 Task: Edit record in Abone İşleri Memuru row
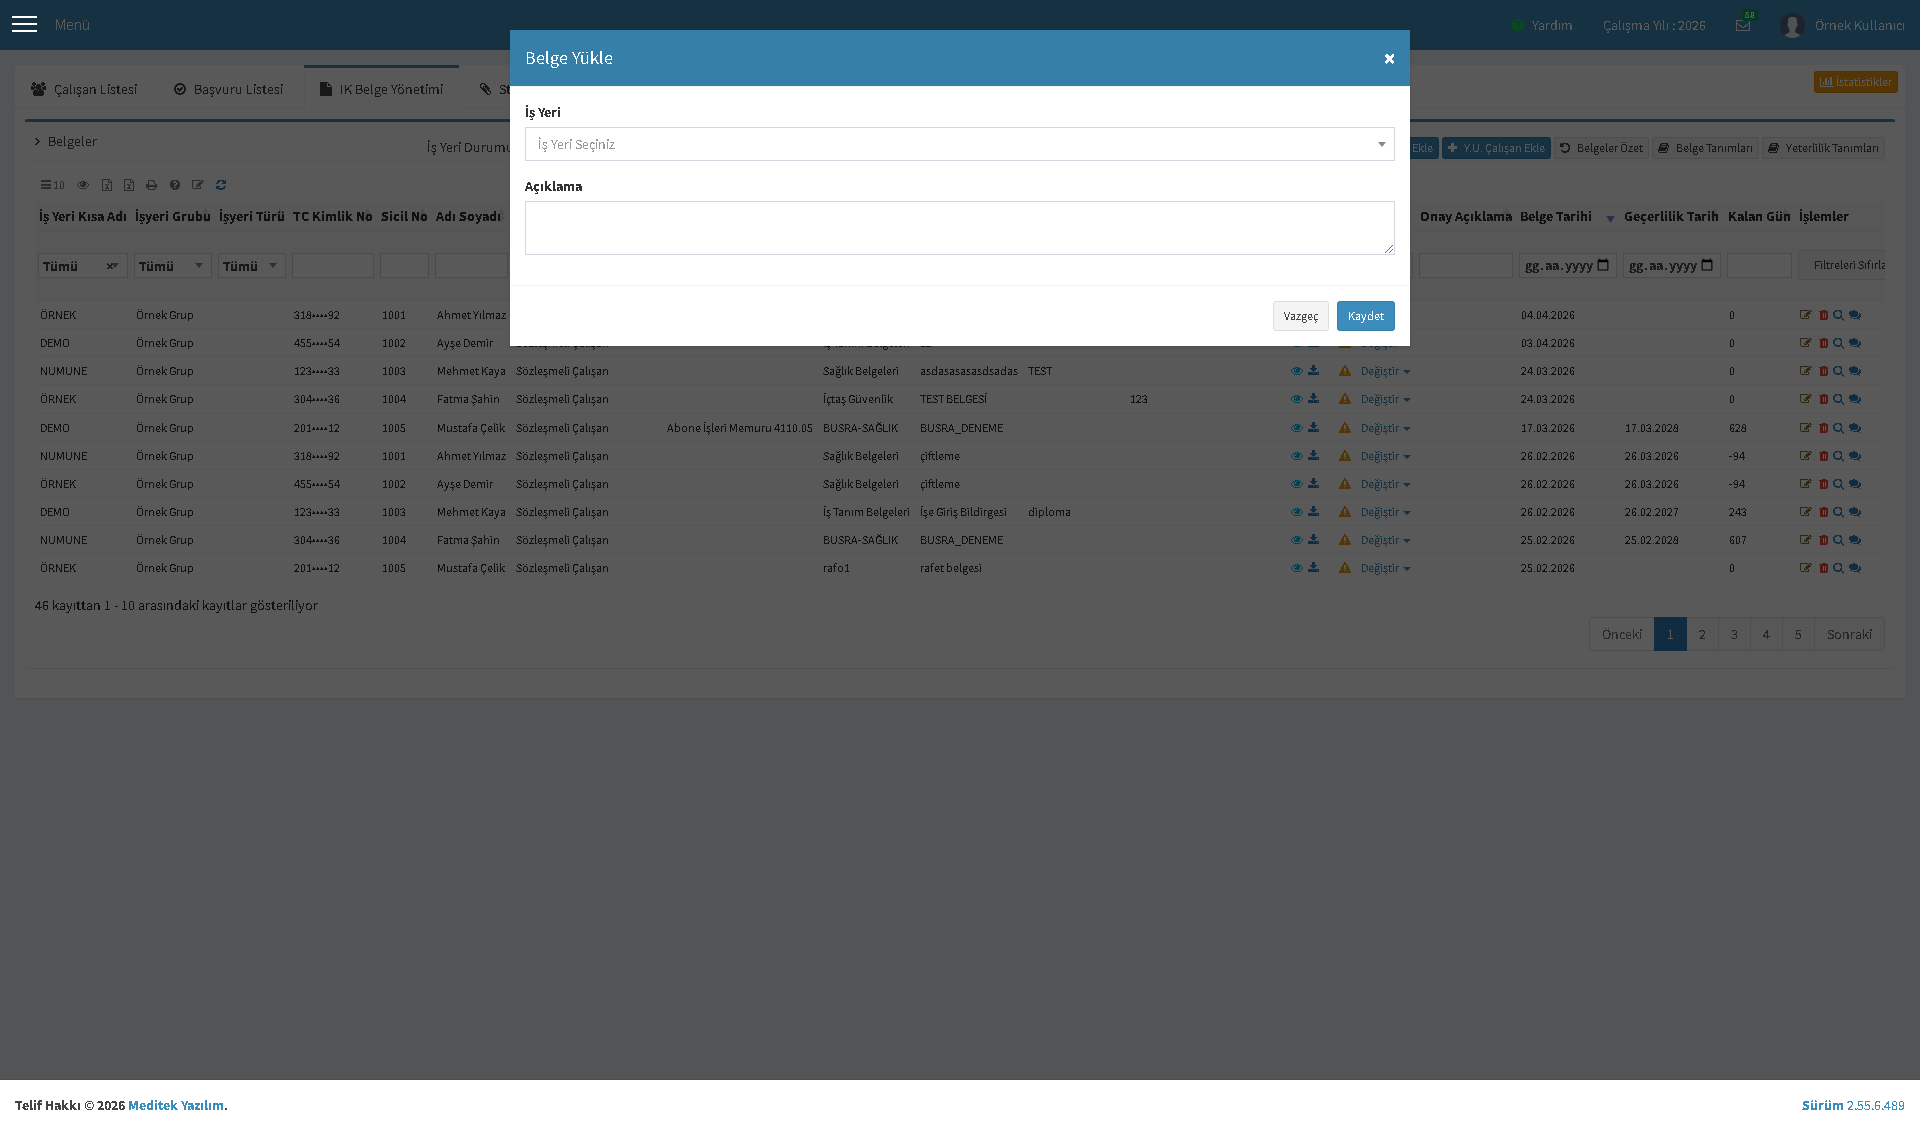click(1805, 428)
